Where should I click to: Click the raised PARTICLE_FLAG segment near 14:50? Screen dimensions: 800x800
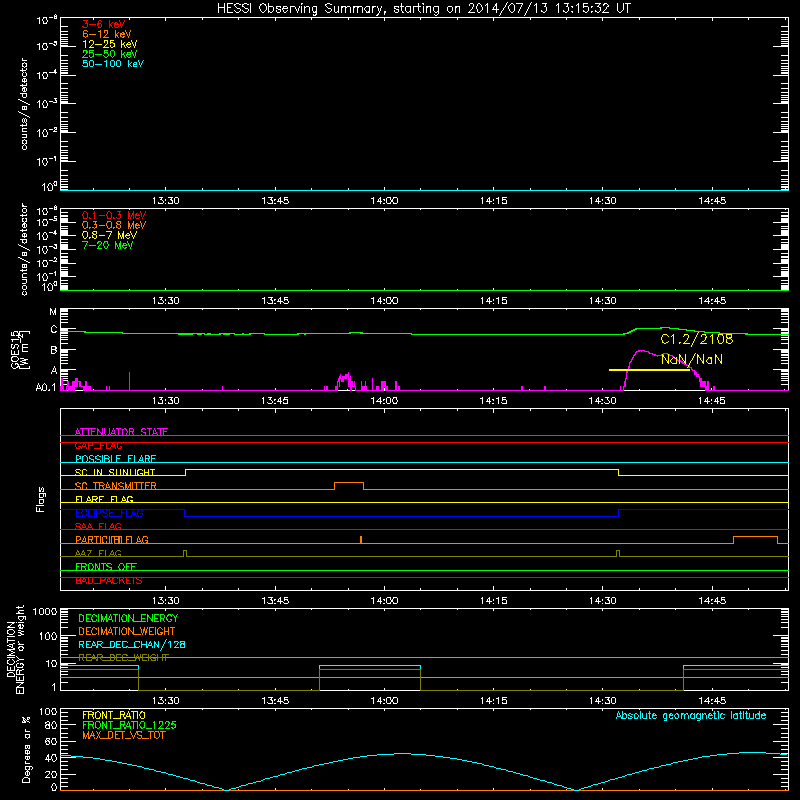pyautogui.click(x=756, y=537)
